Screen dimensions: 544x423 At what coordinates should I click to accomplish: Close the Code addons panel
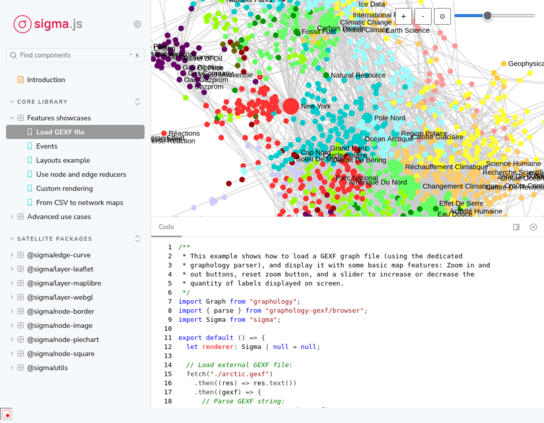click(533, 227)
